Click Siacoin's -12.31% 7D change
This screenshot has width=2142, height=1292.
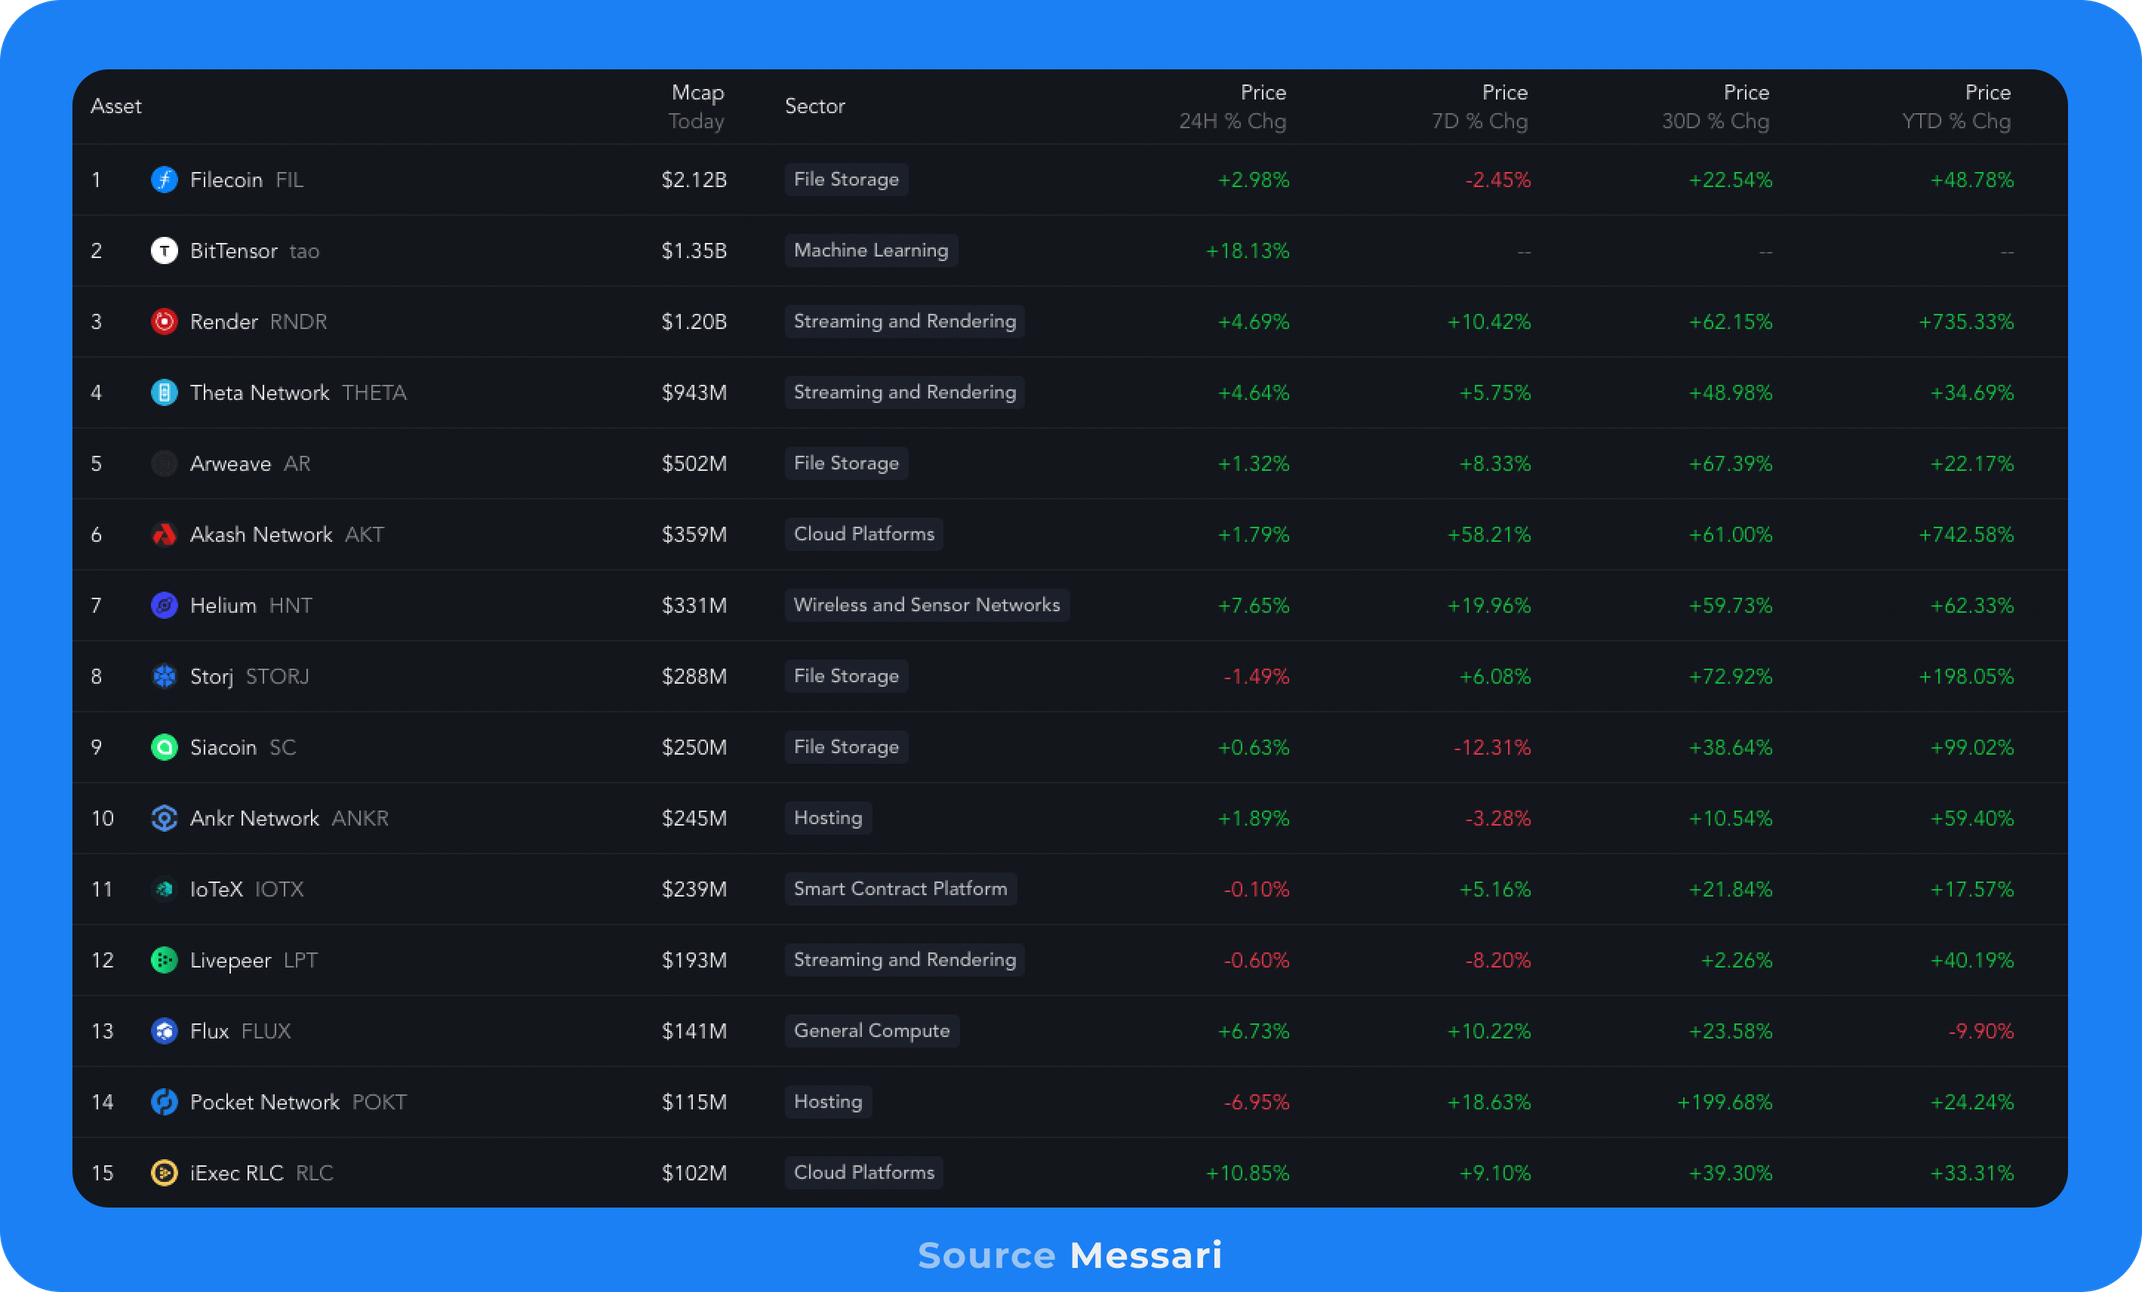coord(1492,748)
